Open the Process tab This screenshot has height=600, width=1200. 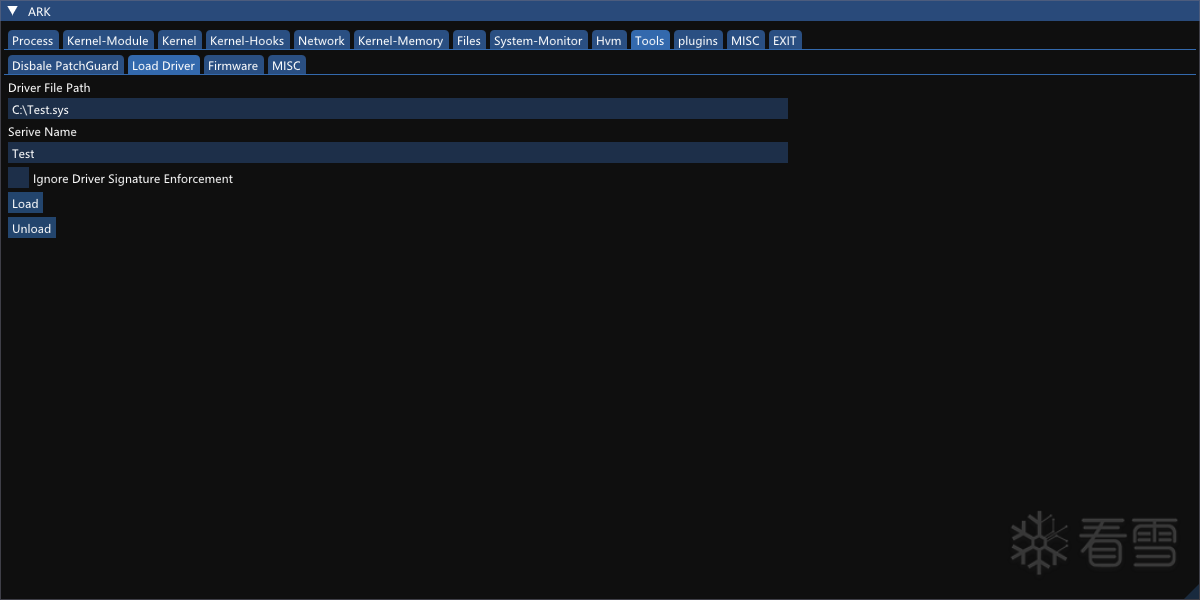33,41
